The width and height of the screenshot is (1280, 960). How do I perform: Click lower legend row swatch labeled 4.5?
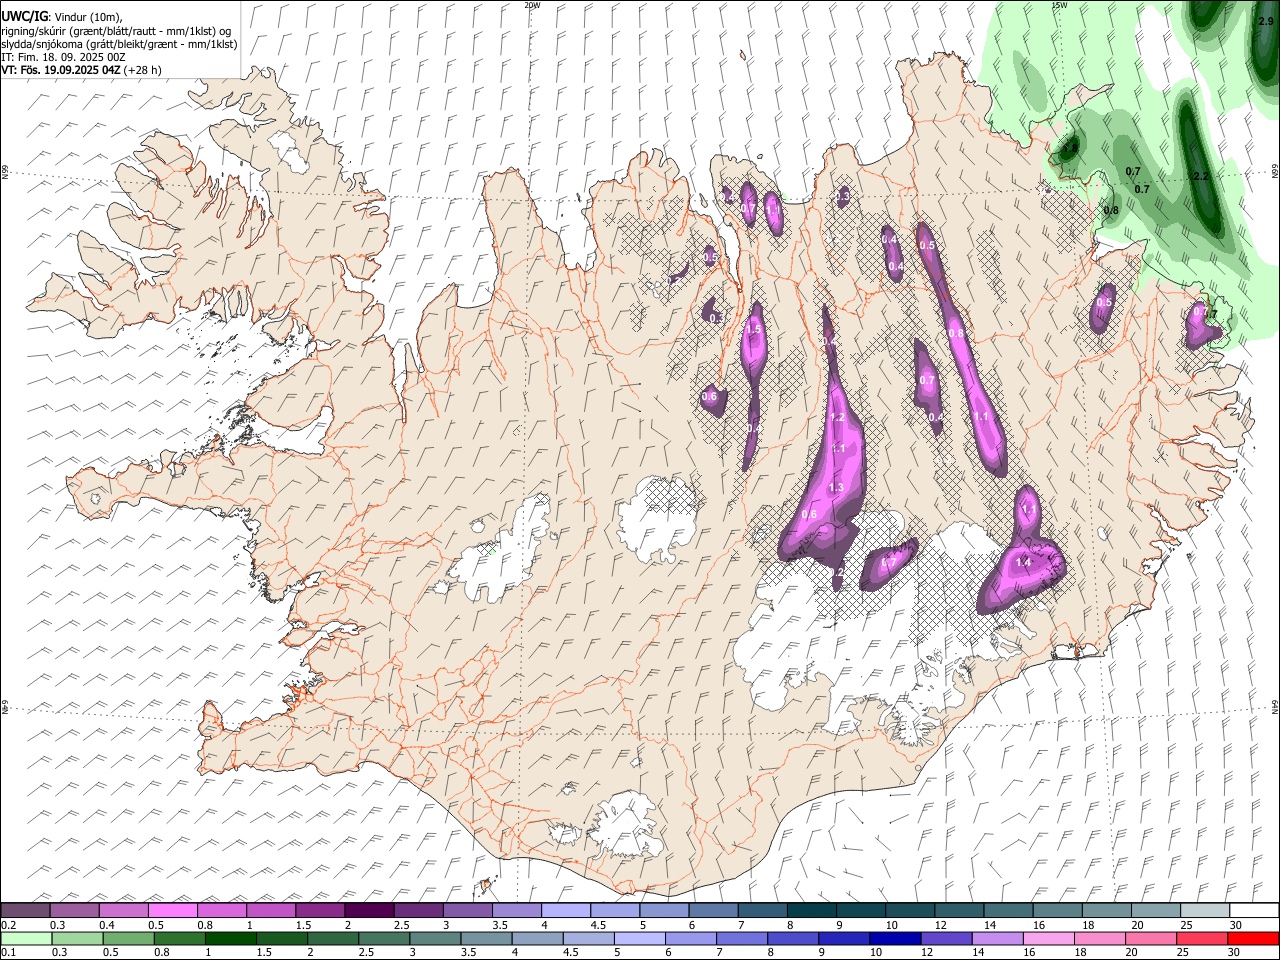tap(589, 938)
